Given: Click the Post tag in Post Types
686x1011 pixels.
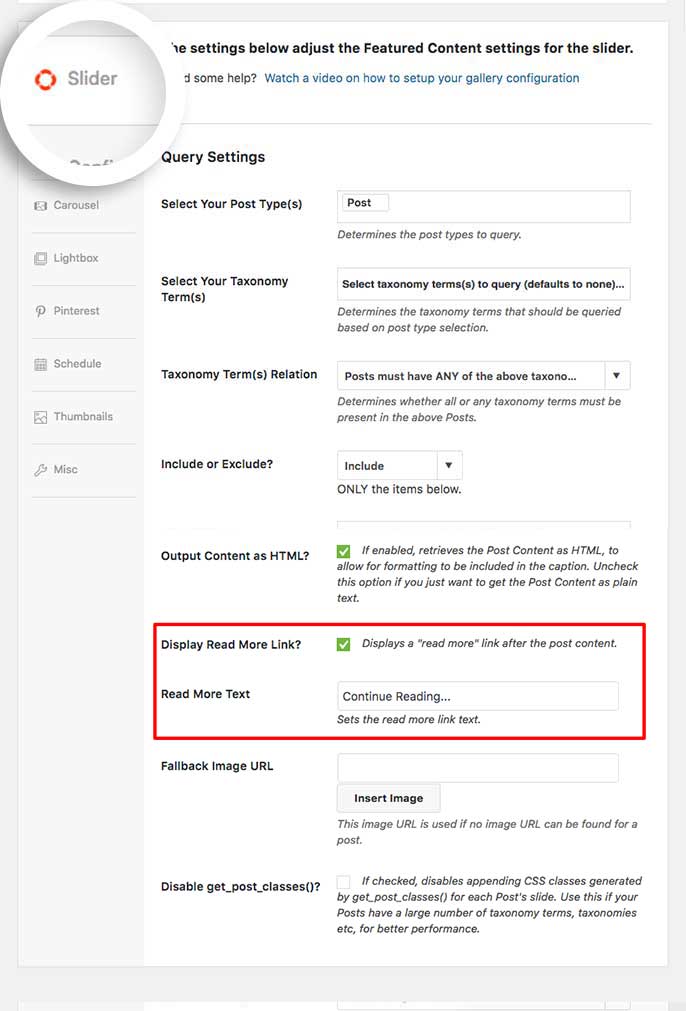Looking at the screenshot, I should click(364, 203).
